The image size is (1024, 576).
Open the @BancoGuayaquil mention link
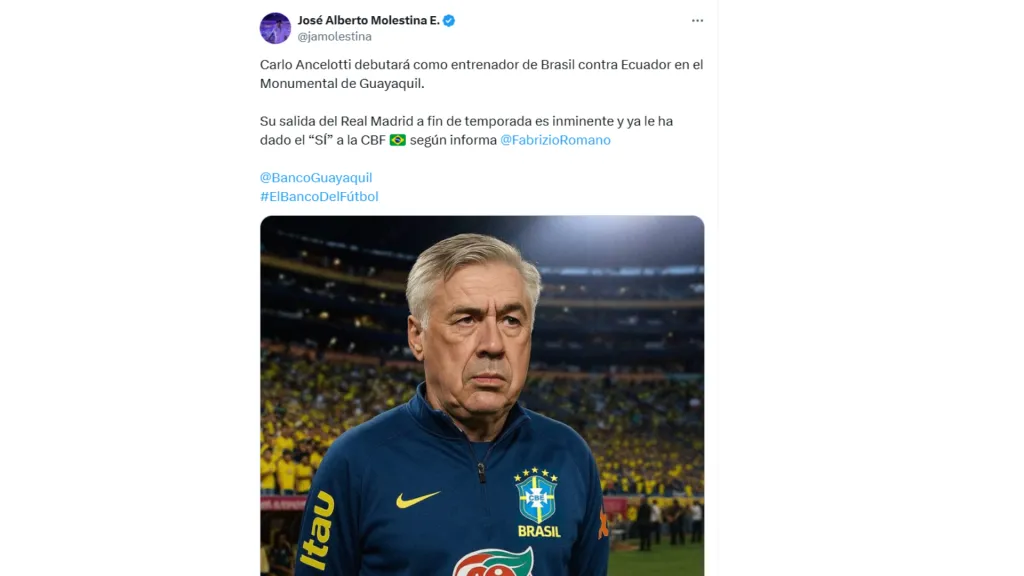[x=315, y=178]
